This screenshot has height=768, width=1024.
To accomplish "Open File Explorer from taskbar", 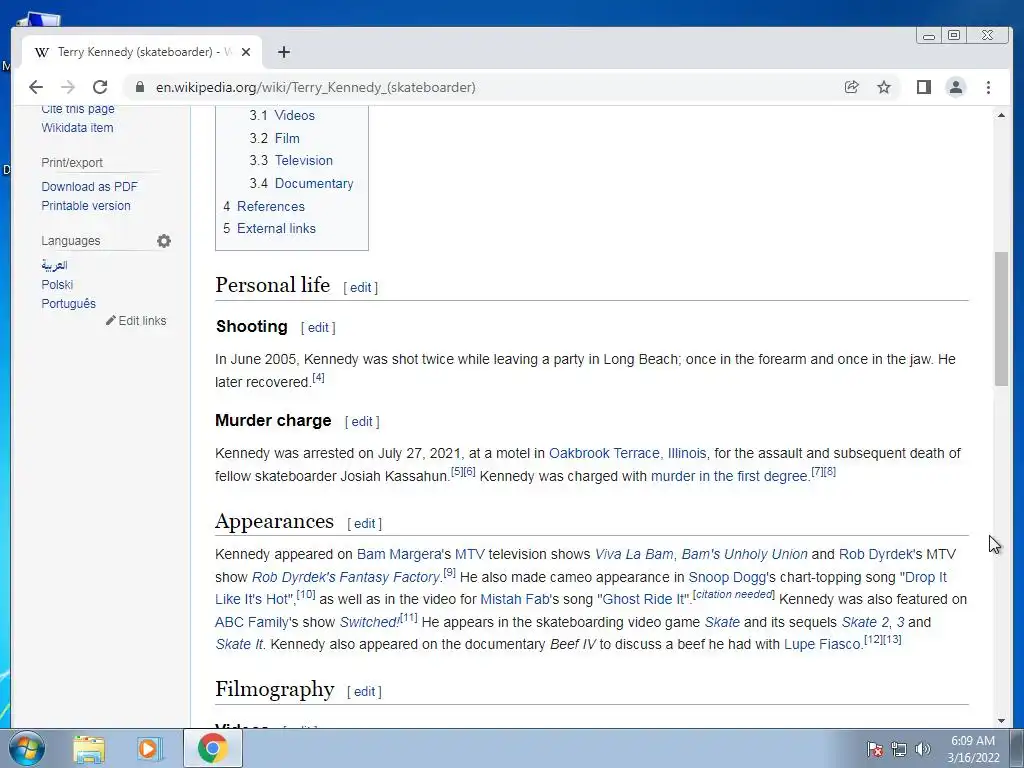I will coord(89,749).
